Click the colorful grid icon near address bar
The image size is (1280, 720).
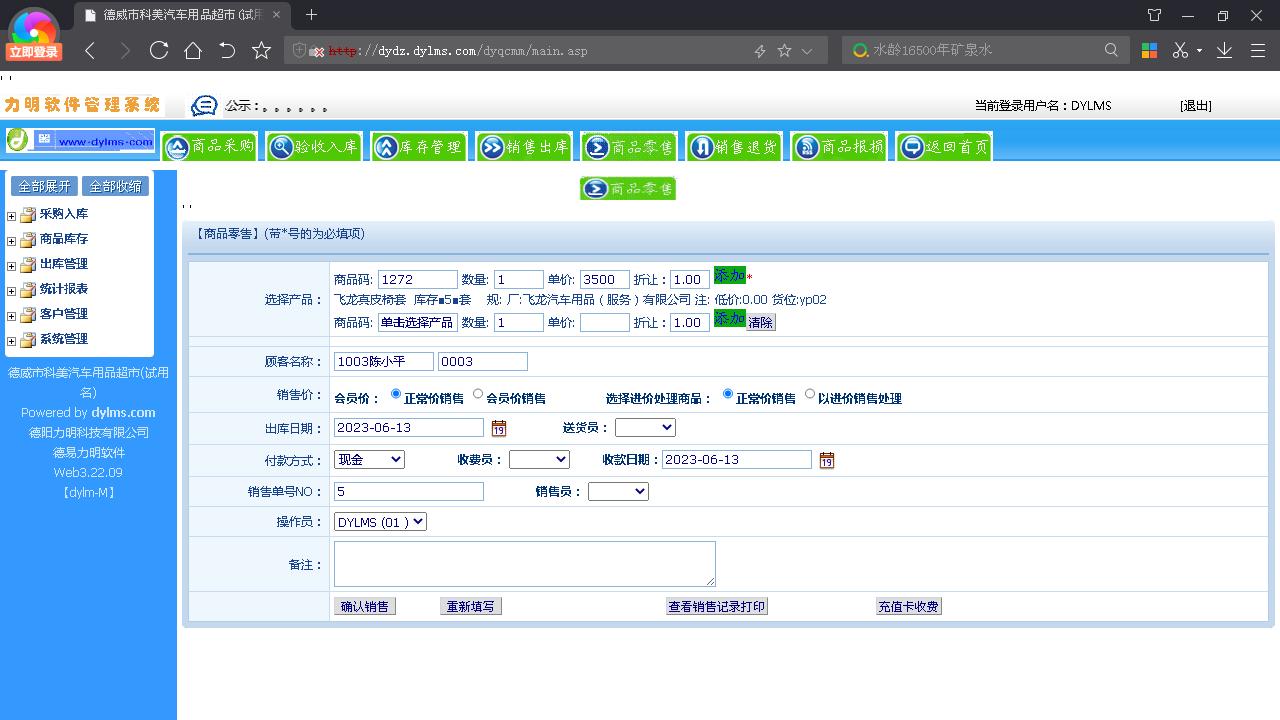pos(1148,49)
